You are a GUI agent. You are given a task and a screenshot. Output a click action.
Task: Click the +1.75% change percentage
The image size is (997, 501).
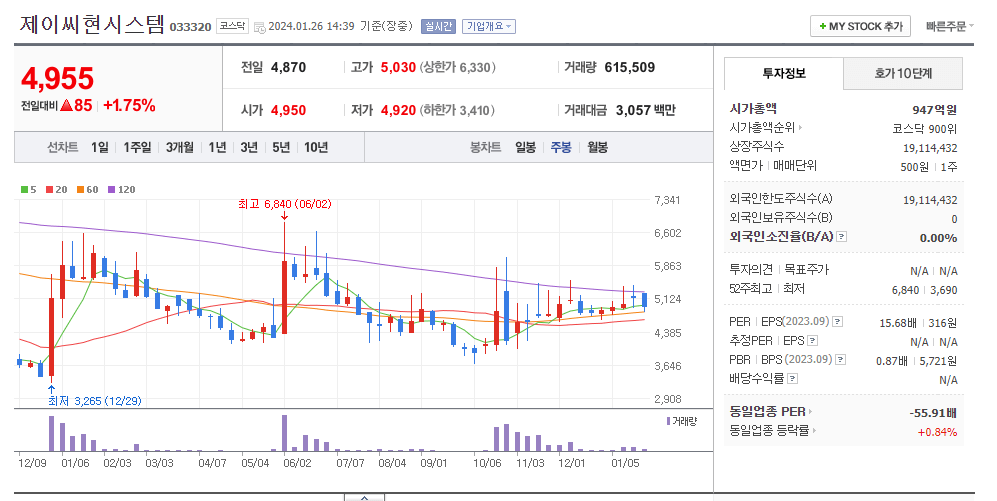(x=129, y=106)
